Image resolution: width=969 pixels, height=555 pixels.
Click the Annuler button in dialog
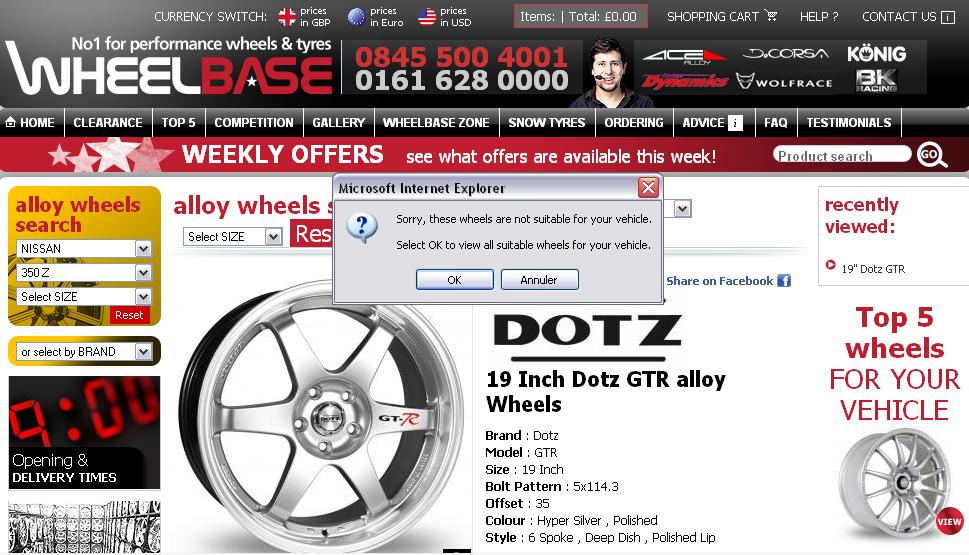pos(540,279)
